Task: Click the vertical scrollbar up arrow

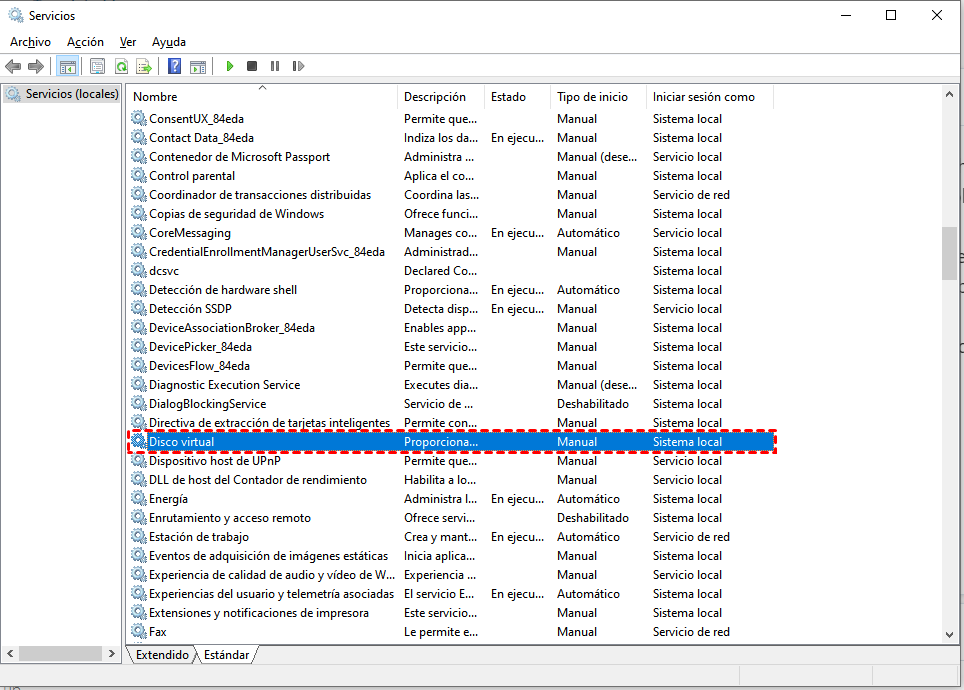Action: pos(949,94)
